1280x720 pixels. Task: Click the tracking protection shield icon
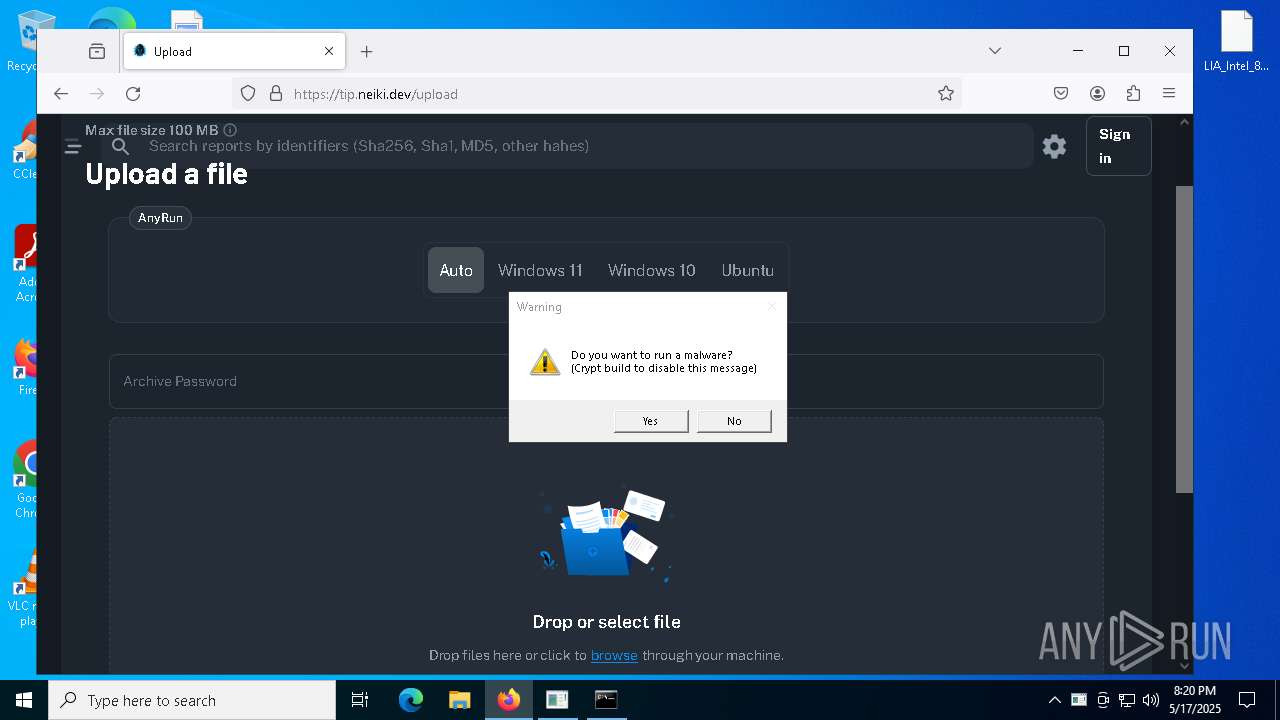point(248,94)
